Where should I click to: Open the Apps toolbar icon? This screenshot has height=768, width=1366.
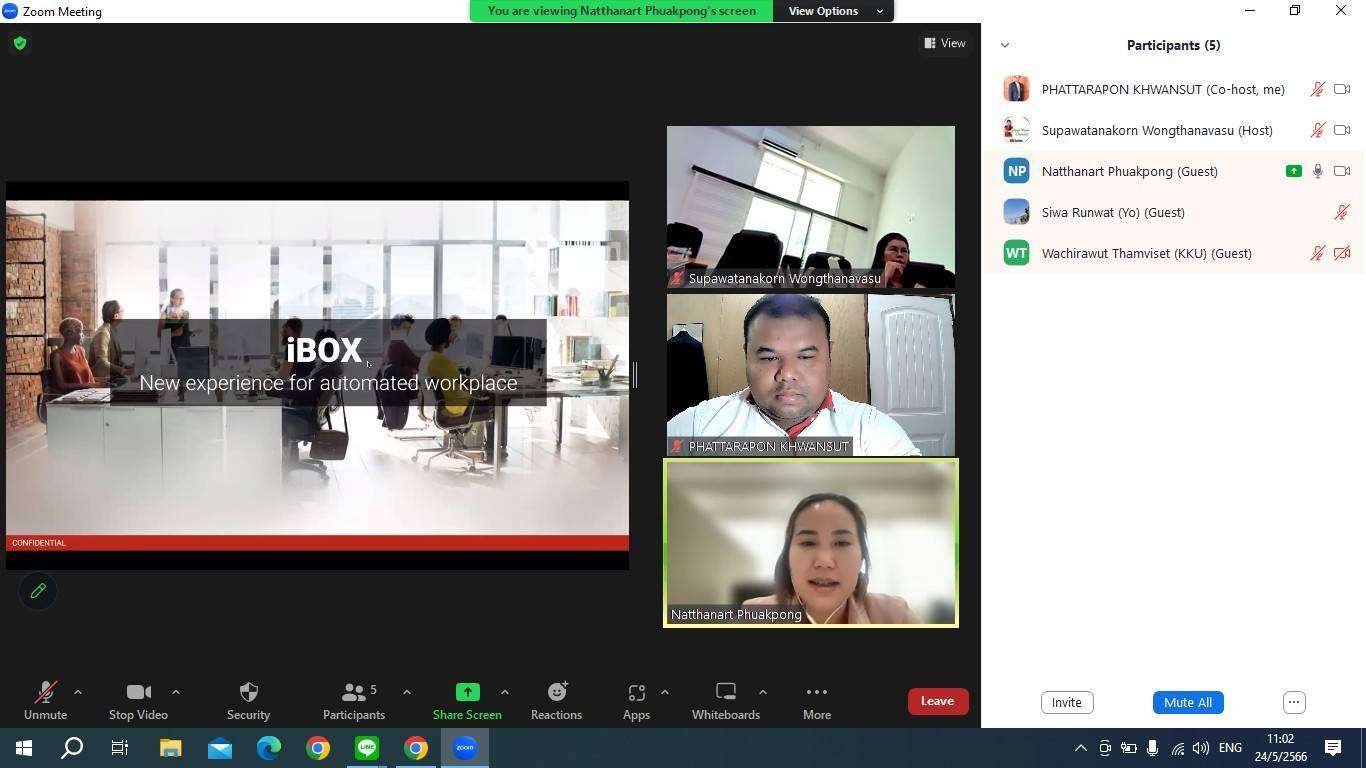click(x=636, y=692)
